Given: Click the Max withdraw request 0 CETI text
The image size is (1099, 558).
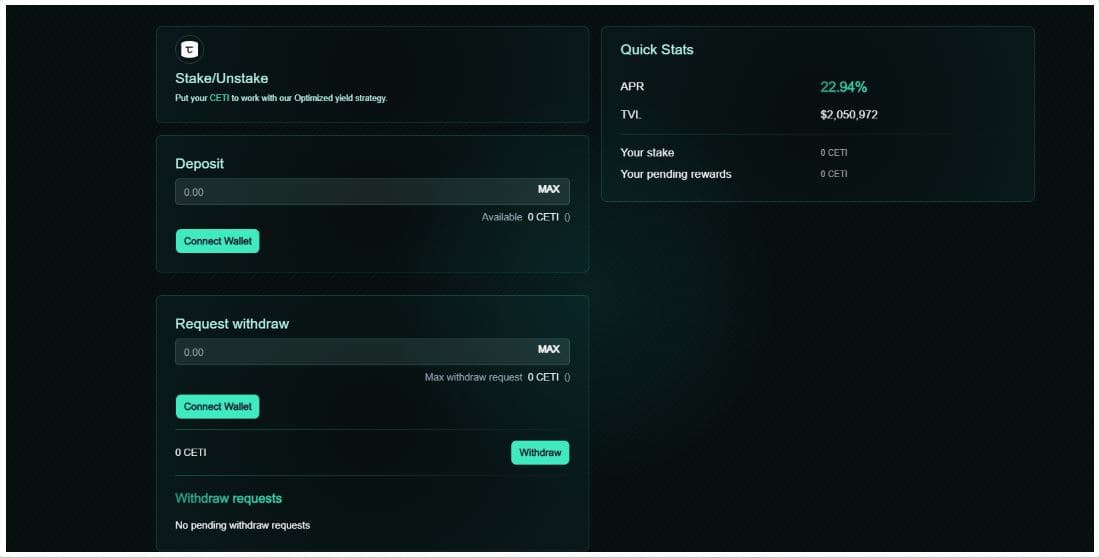Looking at the screenshot, I should (497, 377).
